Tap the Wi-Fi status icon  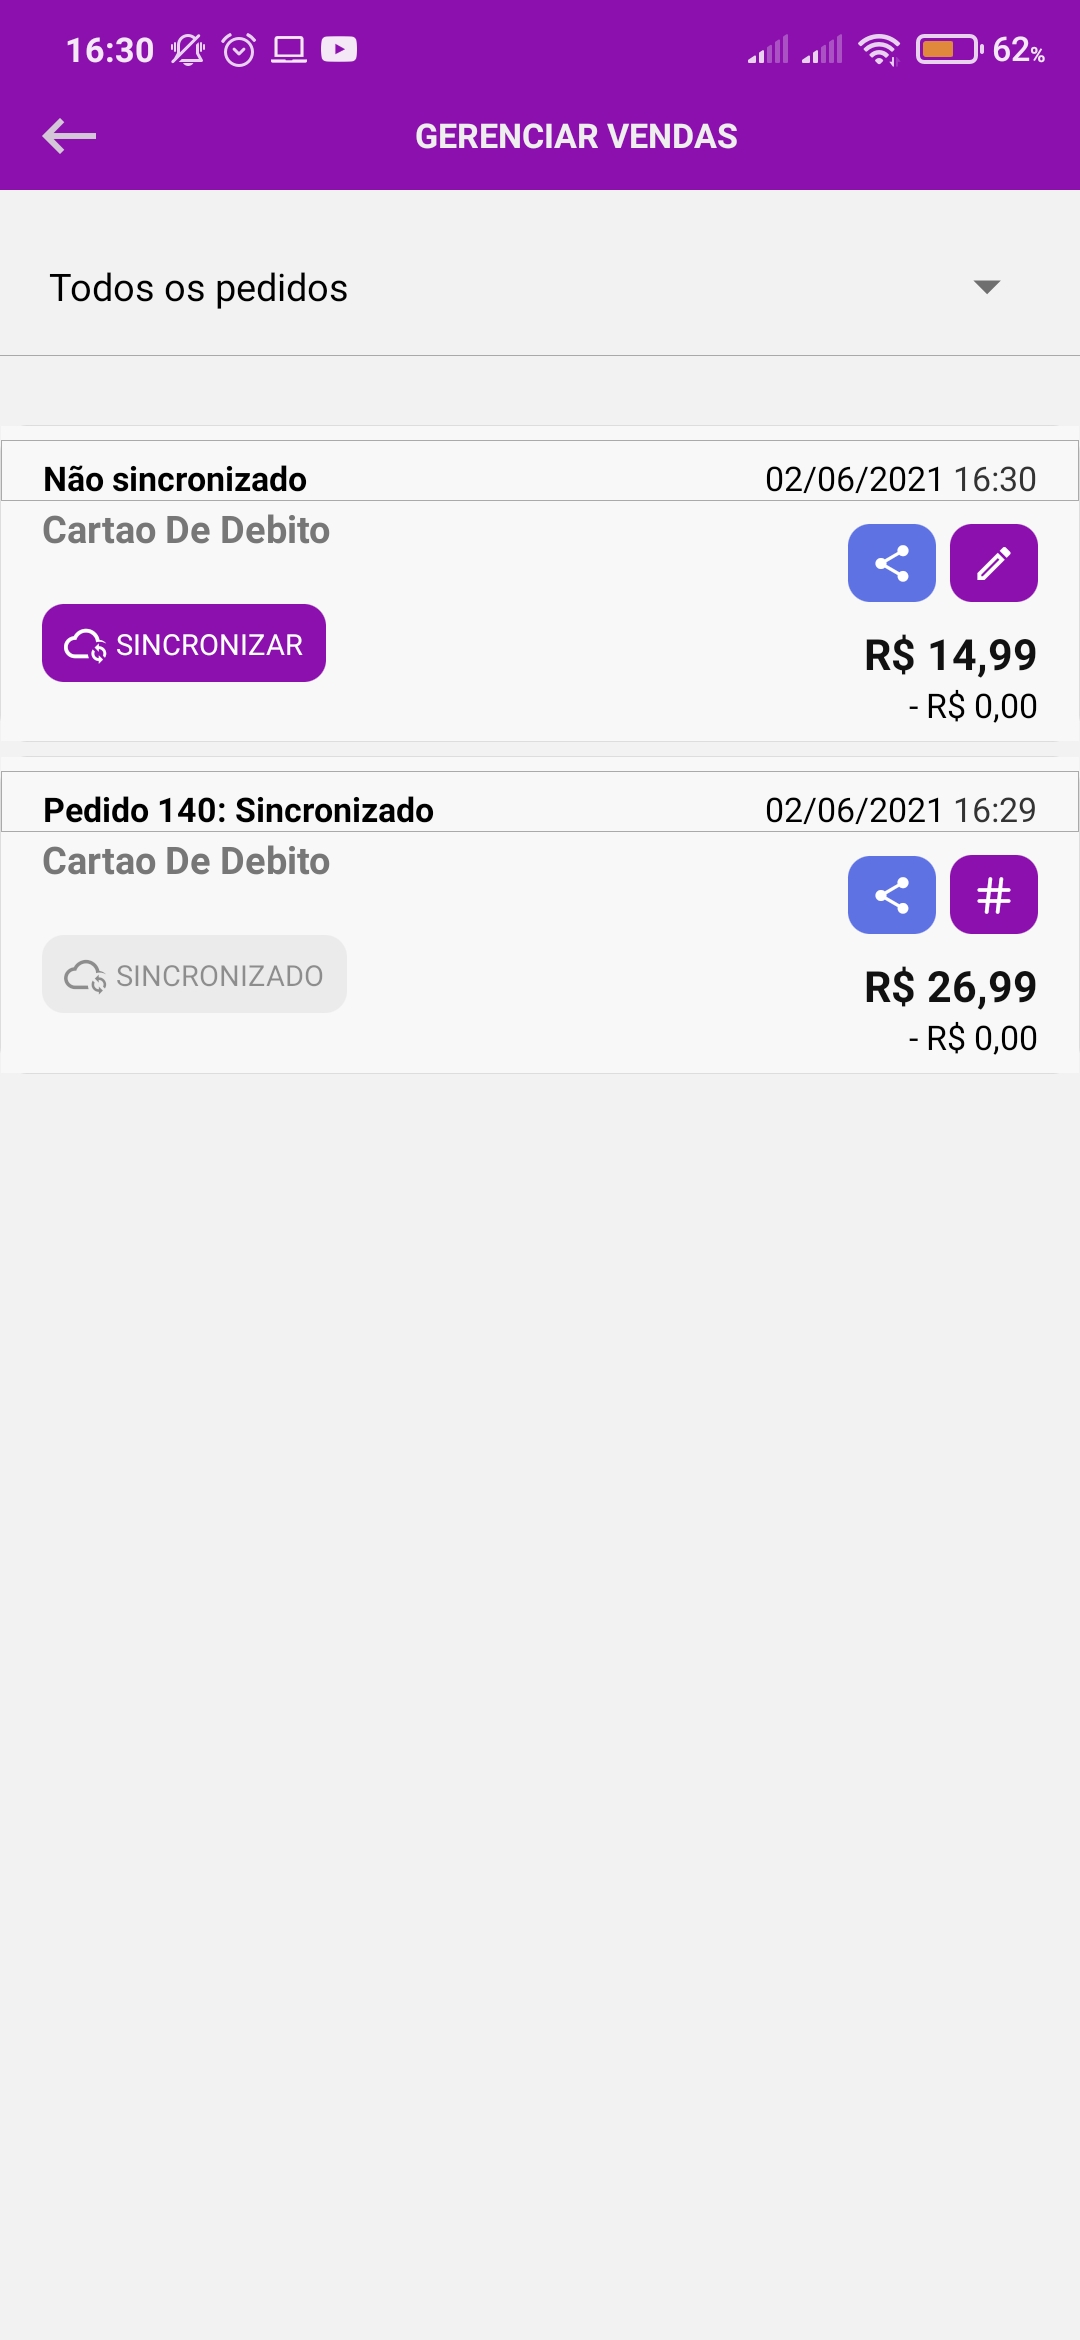pyautogui.click(x=879, y=49)
